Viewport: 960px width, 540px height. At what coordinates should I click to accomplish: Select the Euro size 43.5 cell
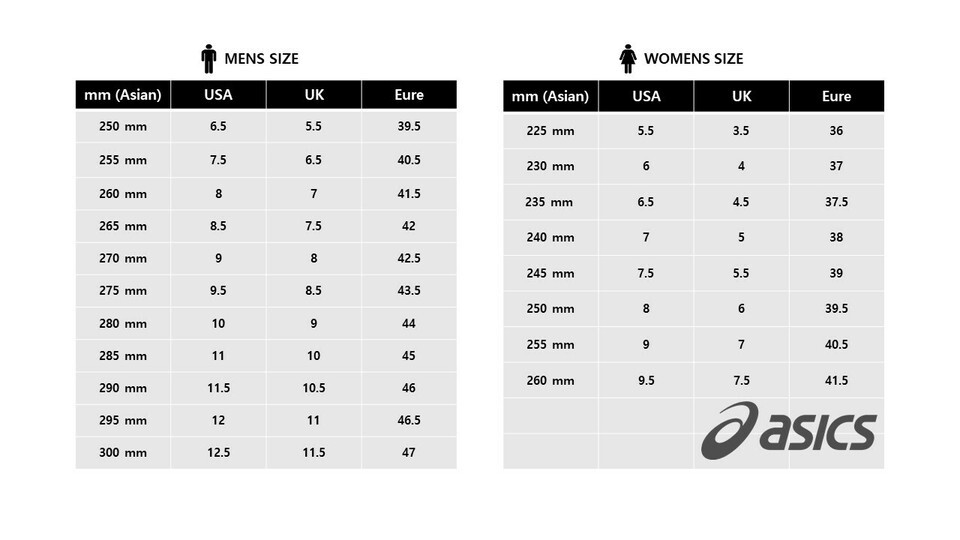pos(409,290)
